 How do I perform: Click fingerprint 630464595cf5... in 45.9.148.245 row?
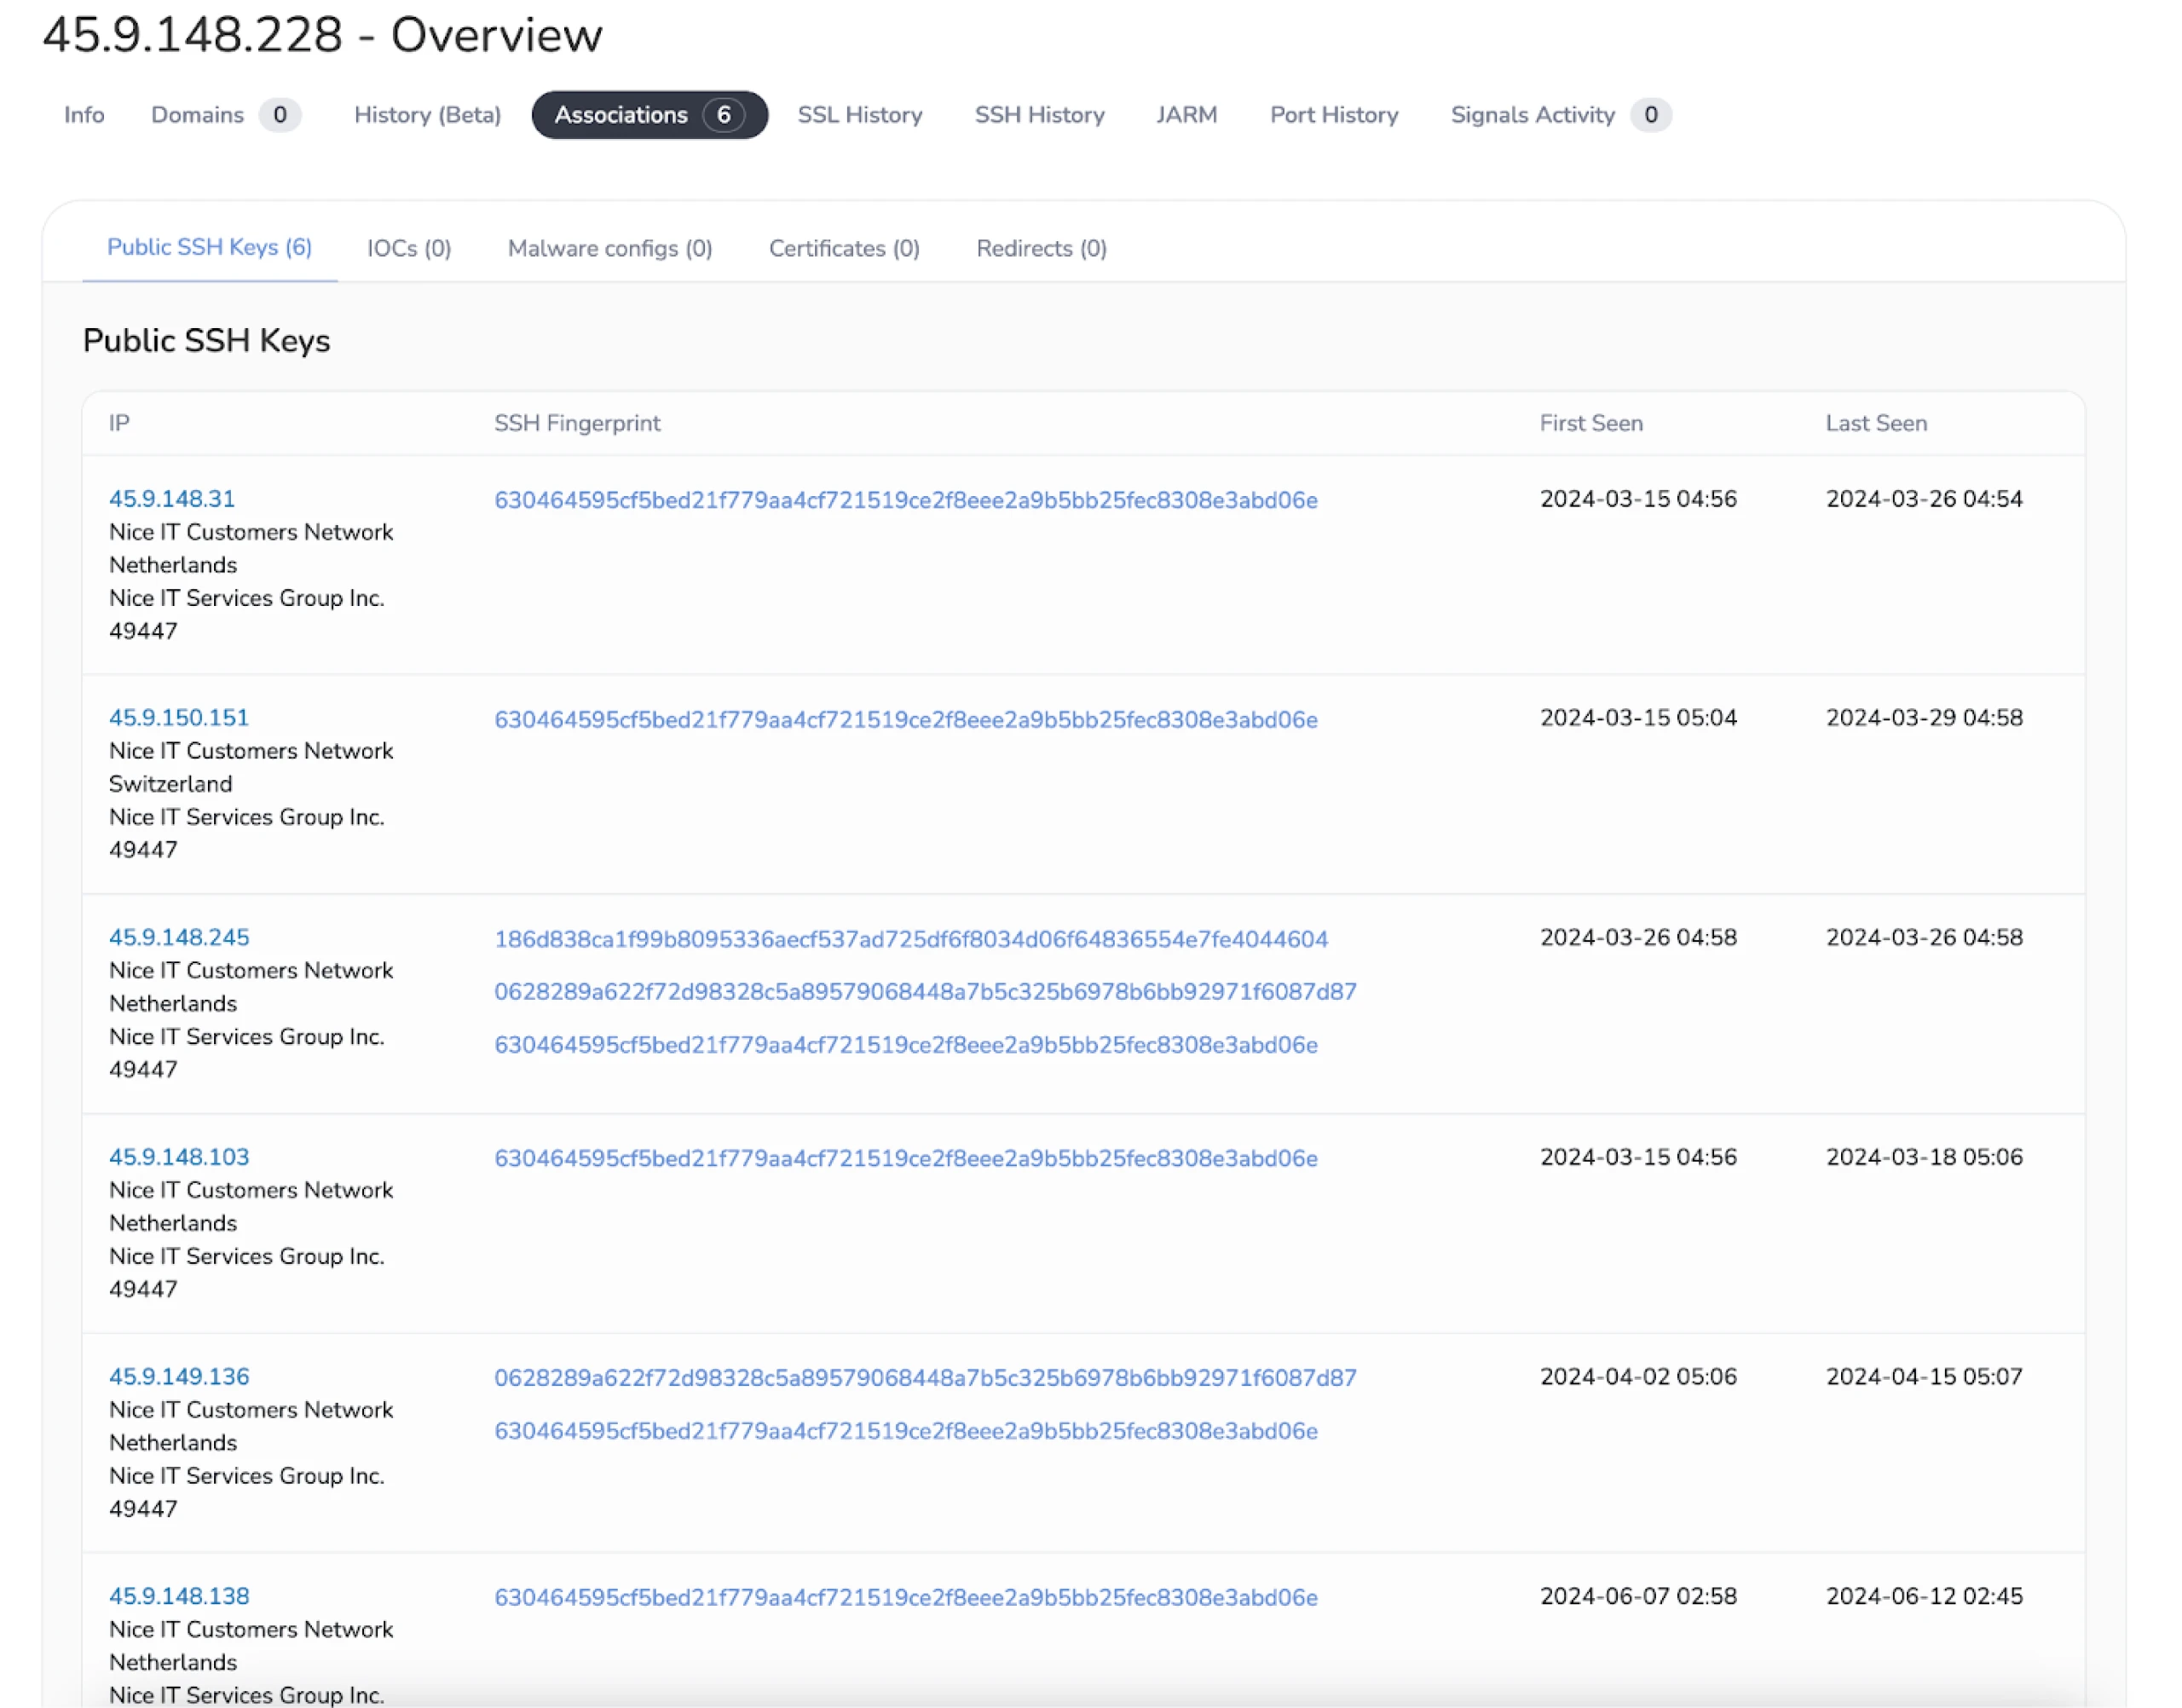pos(906,1045)
